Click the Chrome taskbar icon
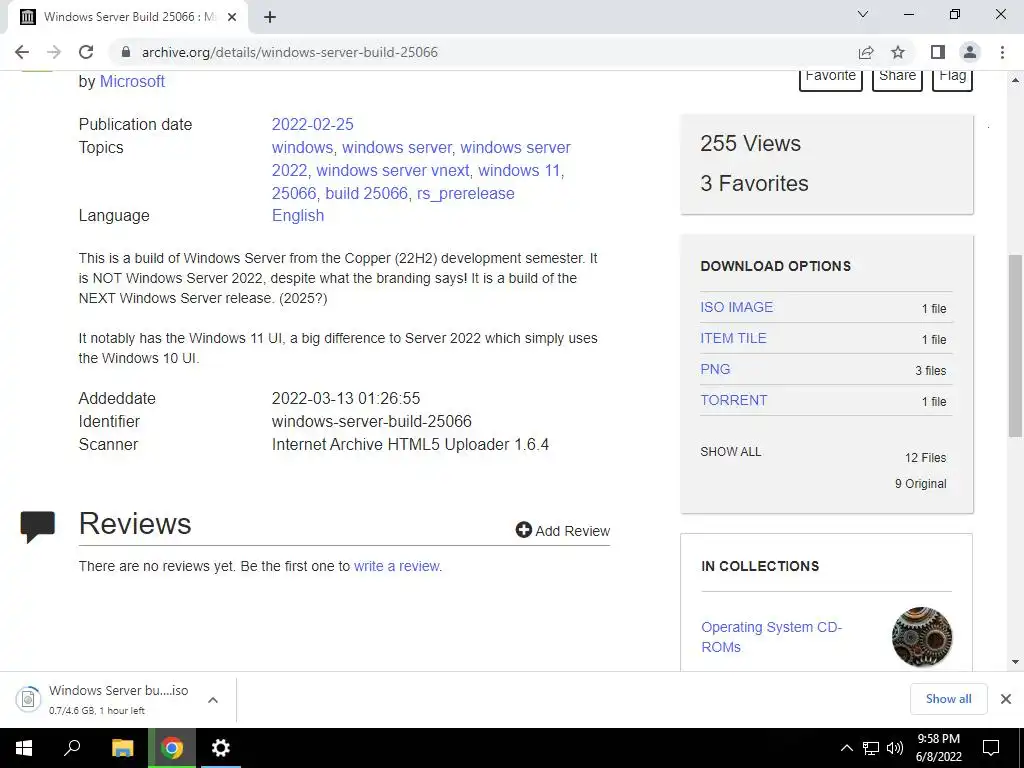This screenshot has width=1024, height=768. tap(172, 748)
